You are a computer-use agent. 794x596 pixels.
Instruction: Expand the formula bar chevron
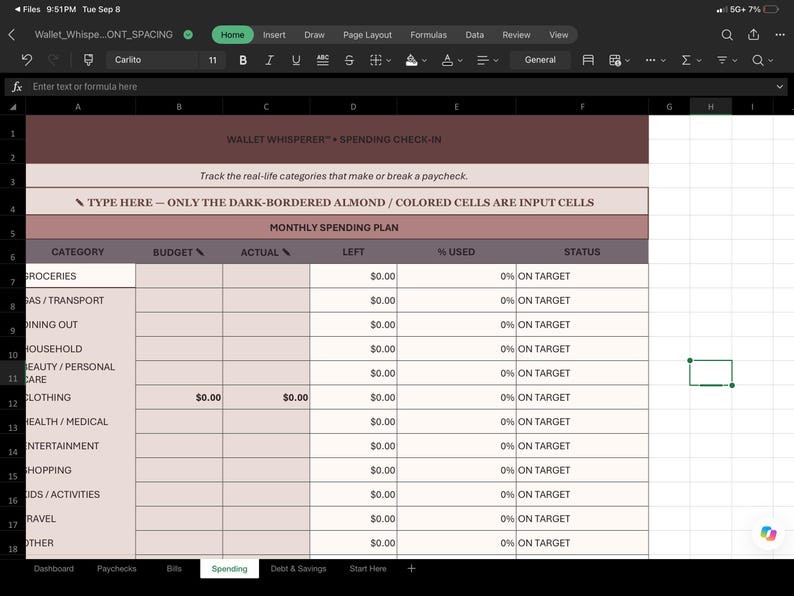coord(779,87)
